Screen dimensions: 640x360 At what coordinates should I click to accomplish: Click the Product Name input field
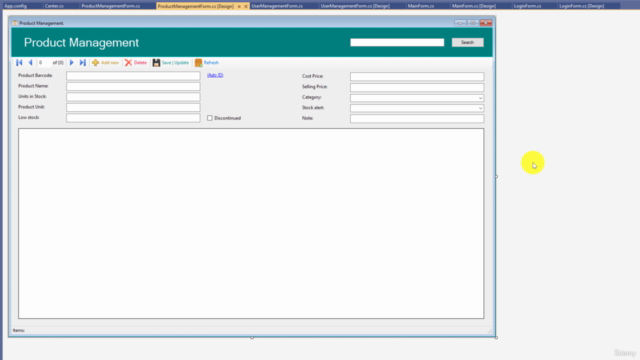coord(133,87)
